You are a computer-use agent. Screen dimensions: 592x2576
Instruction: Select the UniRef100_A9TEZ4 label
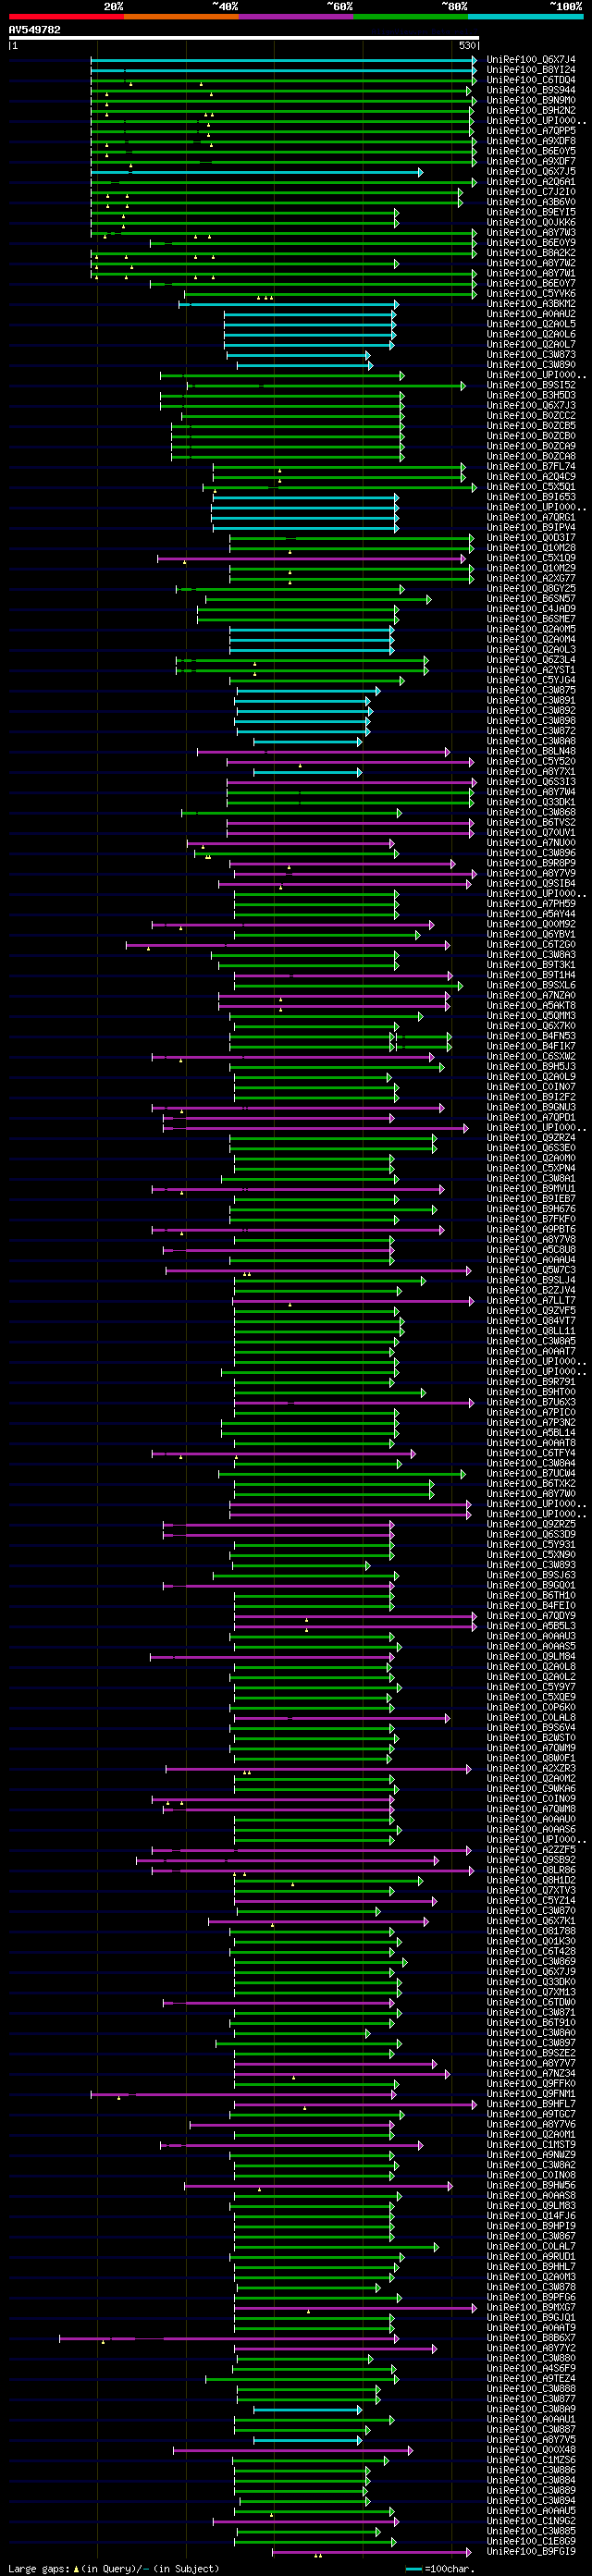click(531, 2379)
